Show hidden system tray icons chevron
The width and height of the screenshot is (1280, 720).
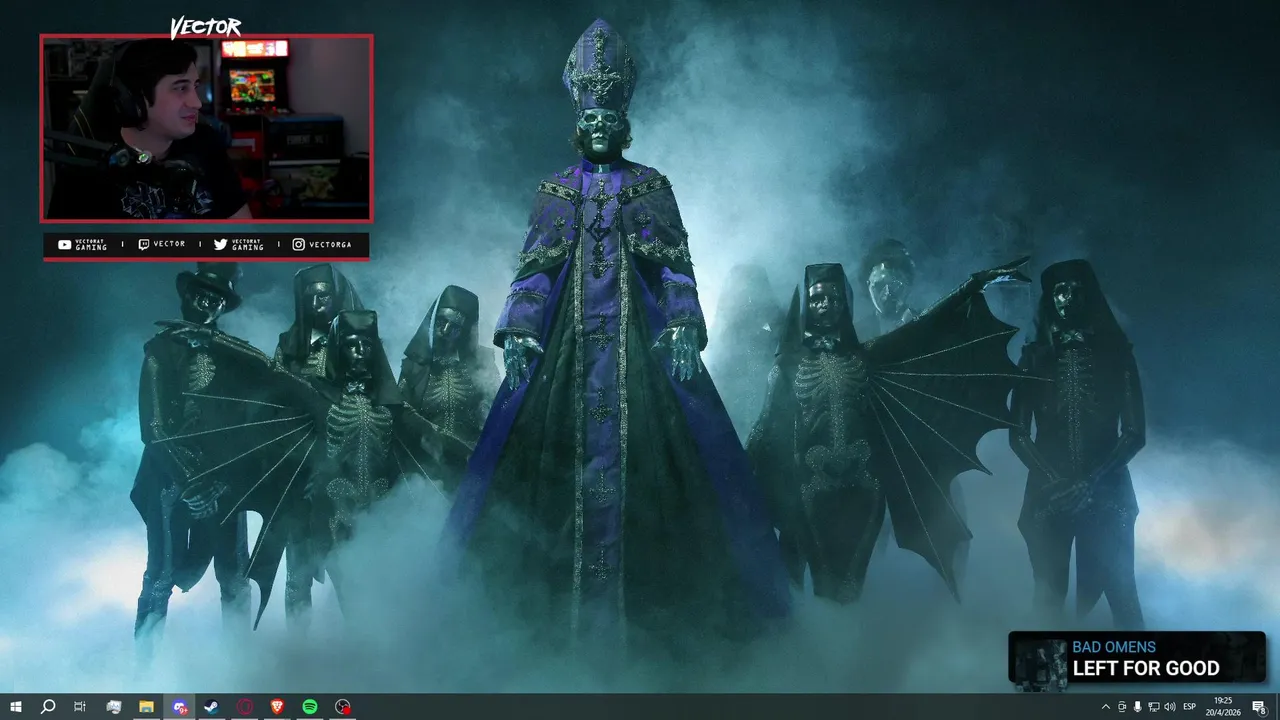click(x=1105, y=707)
